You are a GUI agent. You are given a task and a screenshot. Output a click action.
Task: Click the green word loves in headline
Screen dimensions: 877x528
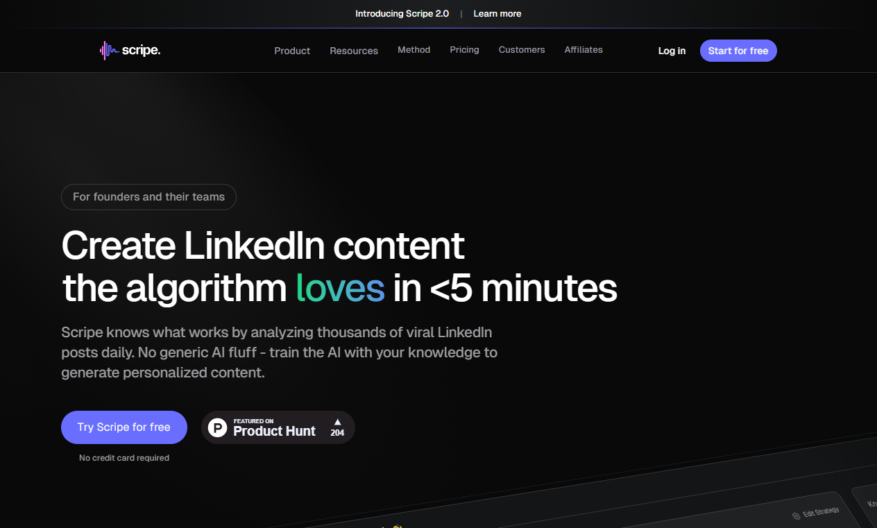(340, 288)
